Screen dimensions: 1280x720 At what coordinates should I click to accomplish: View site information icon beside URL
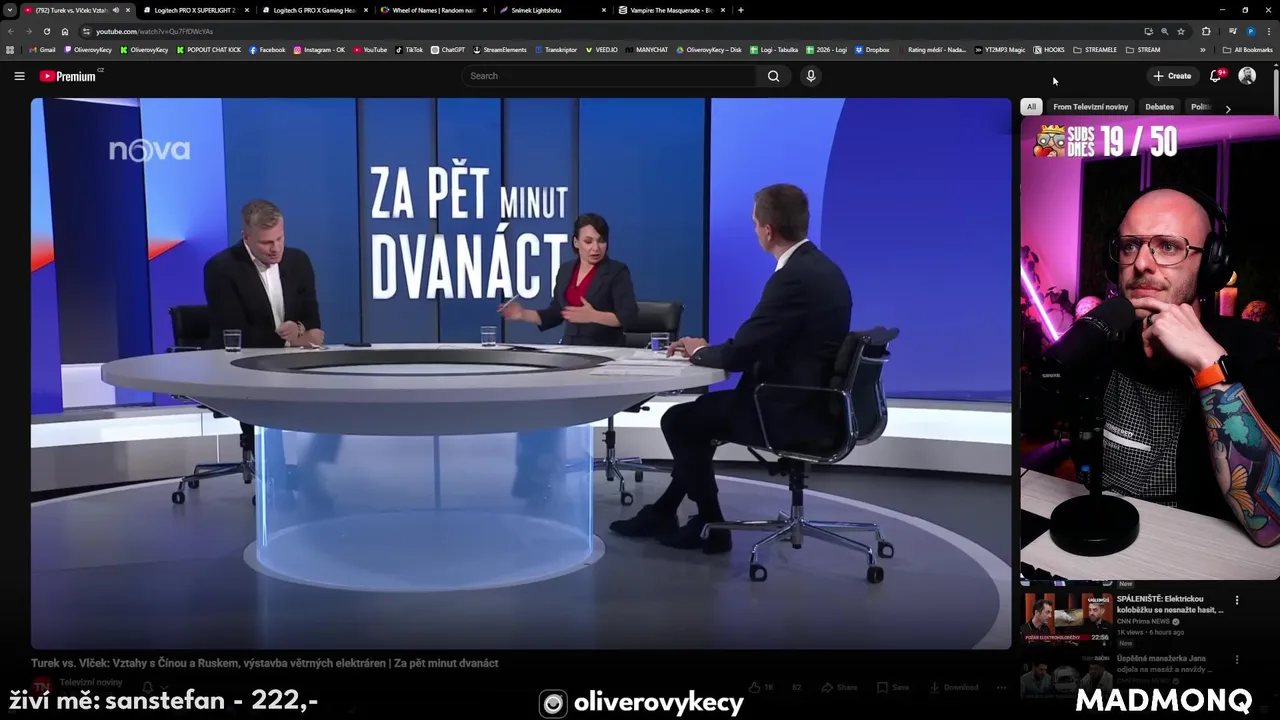[87, 31]
